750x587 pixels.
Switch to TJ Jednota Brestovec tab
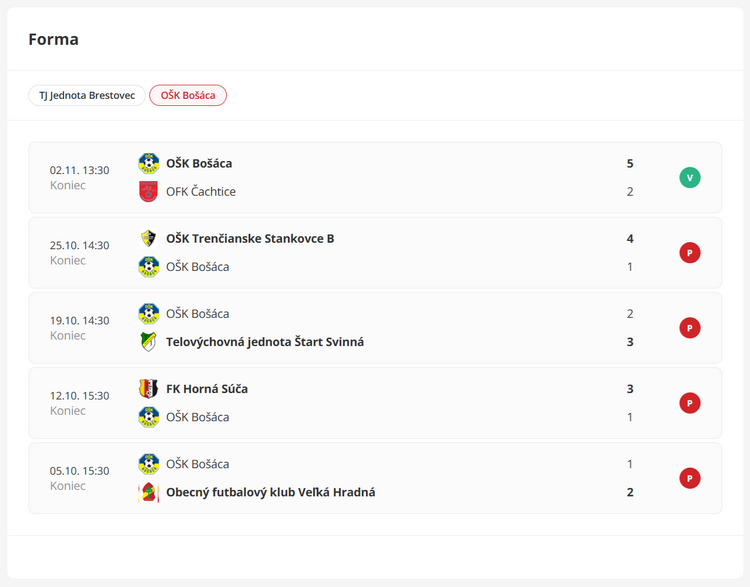[x=87, y=96]
